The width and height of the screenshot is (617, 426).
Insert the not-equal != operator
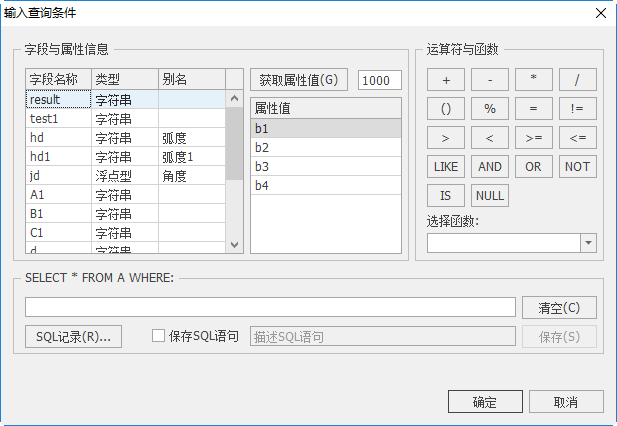click(x=577, y=109)
